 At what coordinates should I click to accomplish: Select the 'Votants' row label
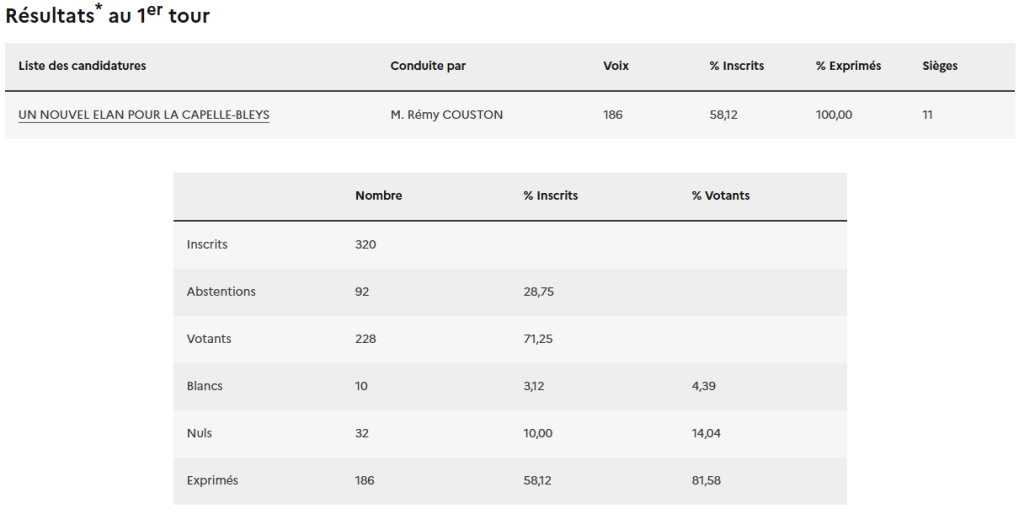click(209, 339)
